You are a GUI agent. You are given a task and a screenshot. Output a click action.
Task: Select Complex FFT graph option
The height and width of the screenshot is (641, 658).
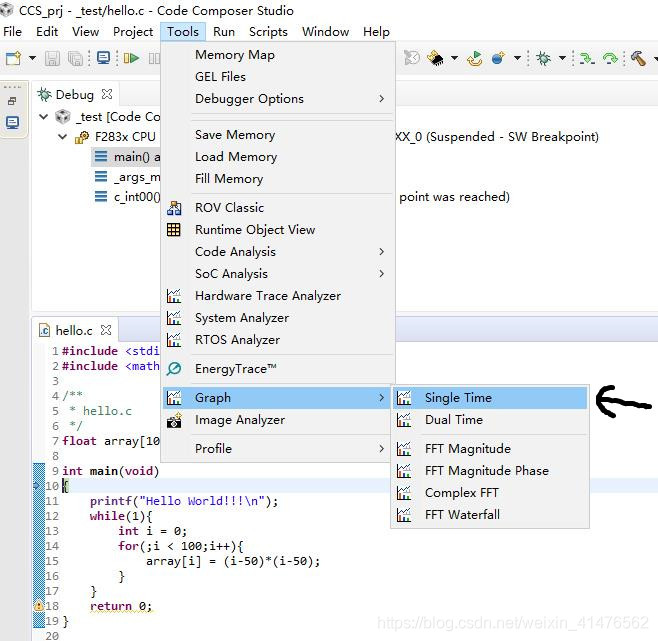pos(490,493)
